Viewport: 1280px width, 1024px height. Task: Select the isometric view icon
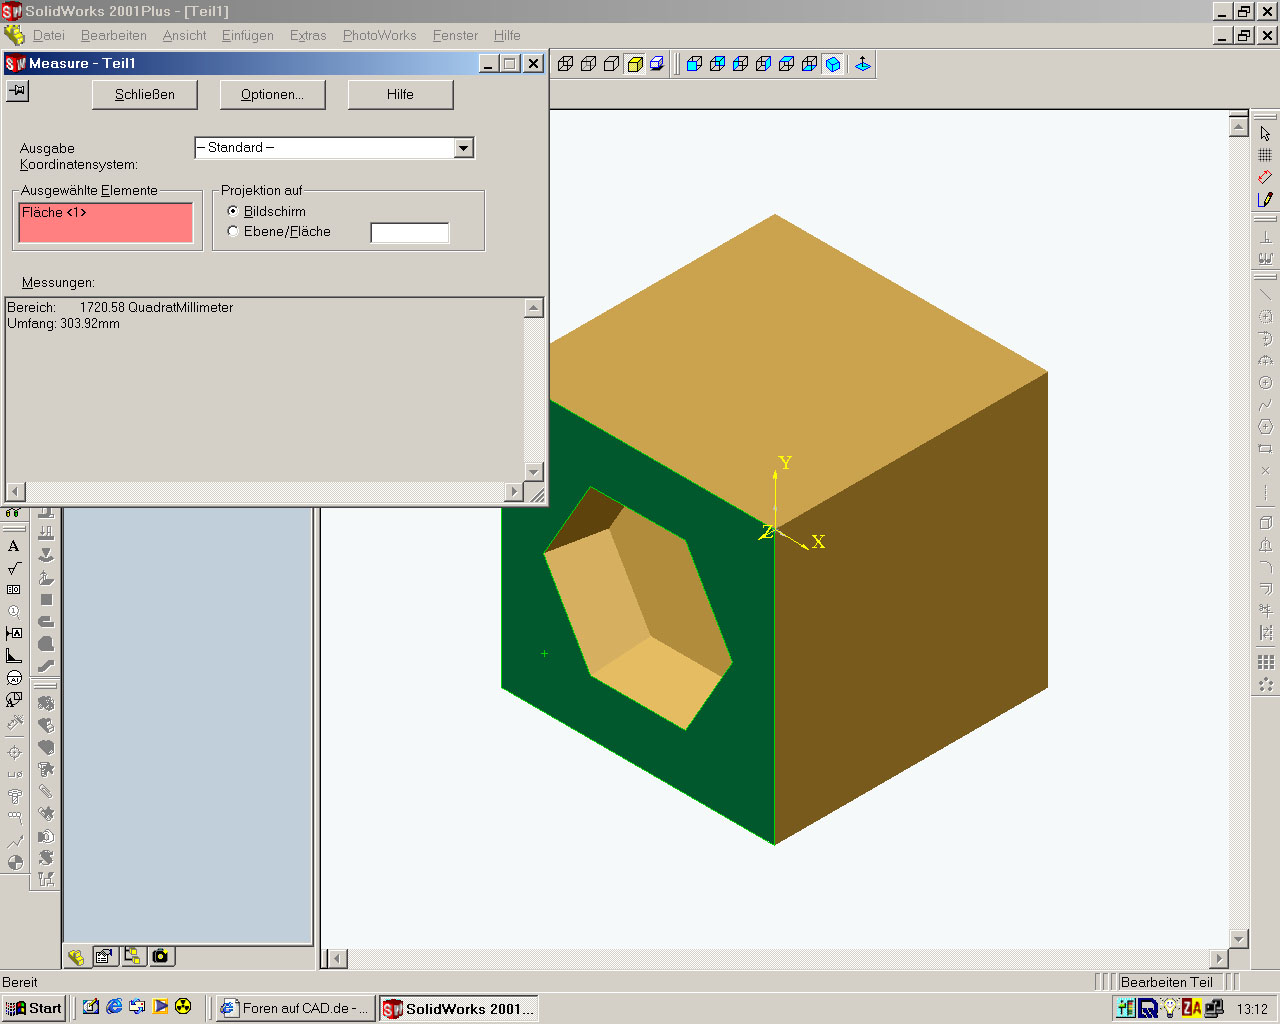(x=832, y=64)
